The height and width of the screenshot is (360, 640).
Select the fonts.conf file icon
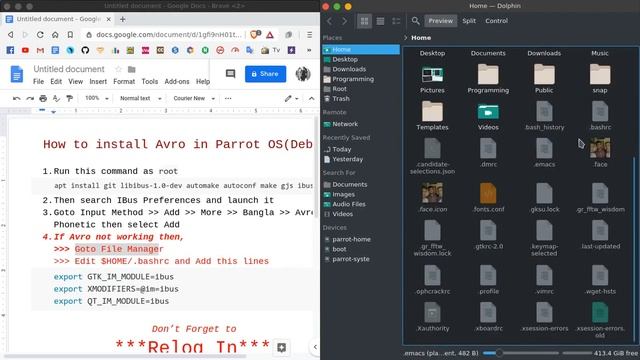[x=488, y=193]
